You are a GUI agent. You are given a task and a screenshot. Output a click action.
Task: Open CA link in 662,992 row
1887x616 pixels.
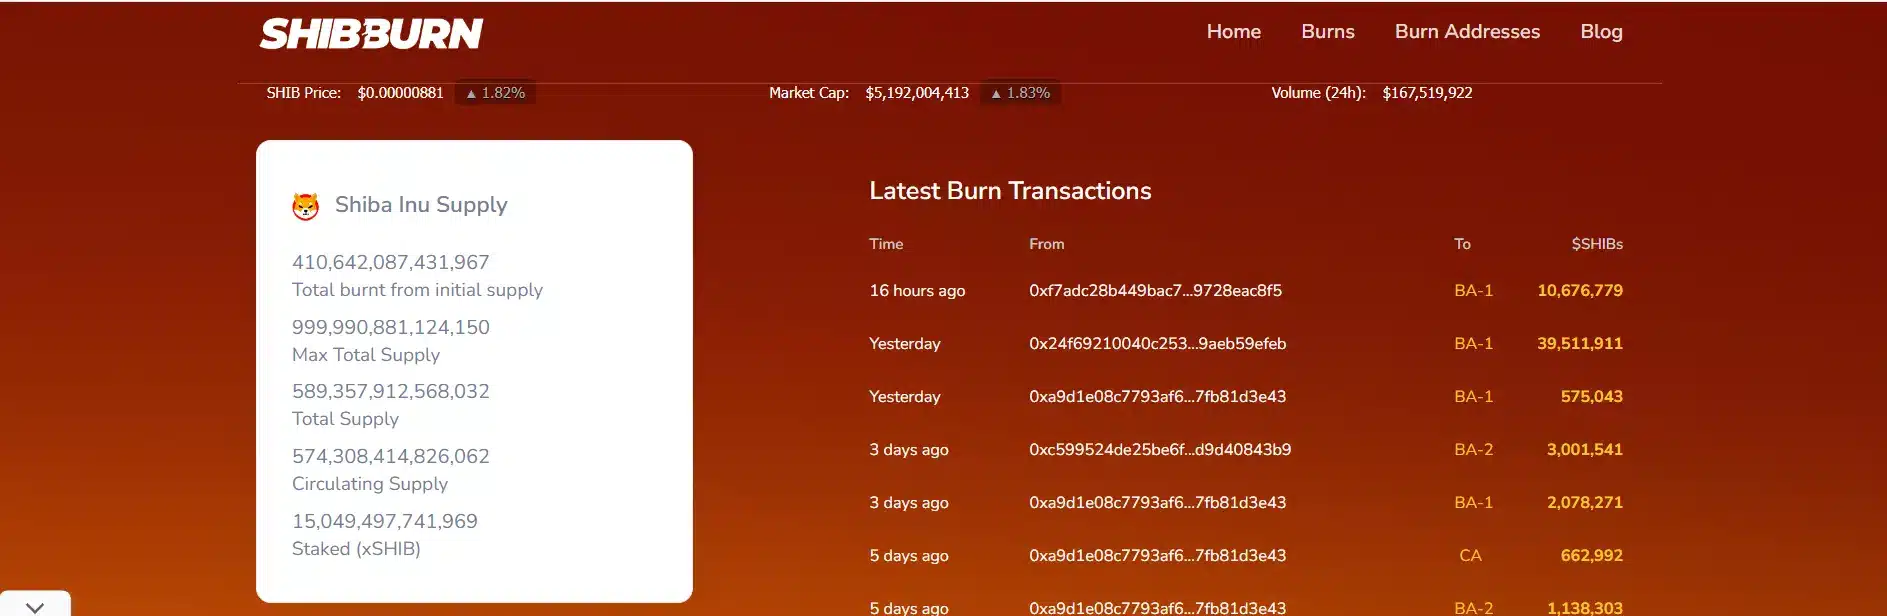tap(1470, 555)
